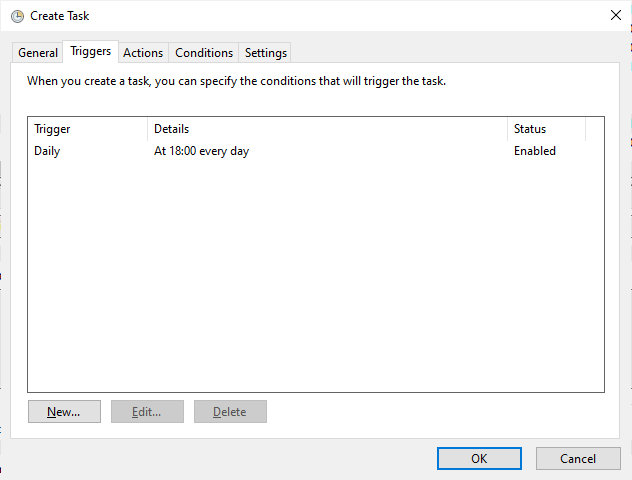Screen dimensions: 632x480
Task: Click the Edit... button
Action: pyautogui.click(x=148, y=411)
